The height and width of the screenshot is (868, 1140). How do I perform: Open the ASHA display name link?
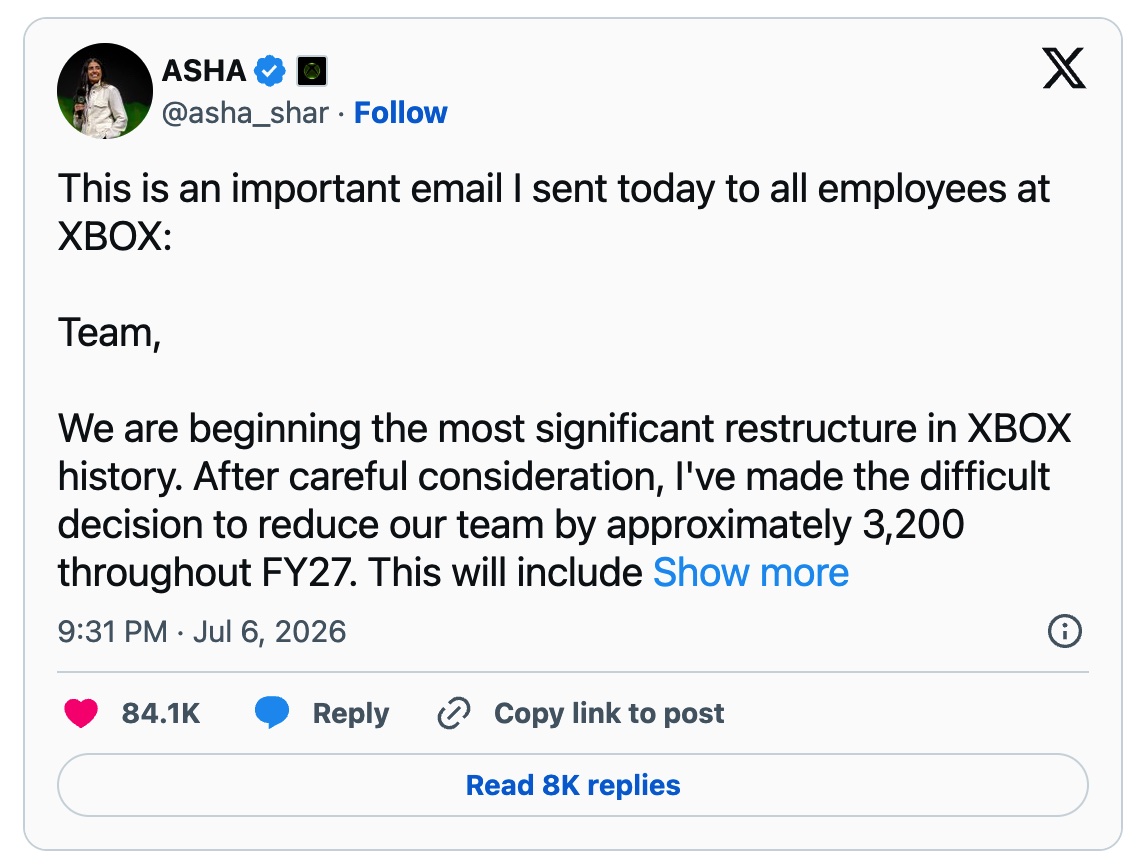click(x=204, y=71)
